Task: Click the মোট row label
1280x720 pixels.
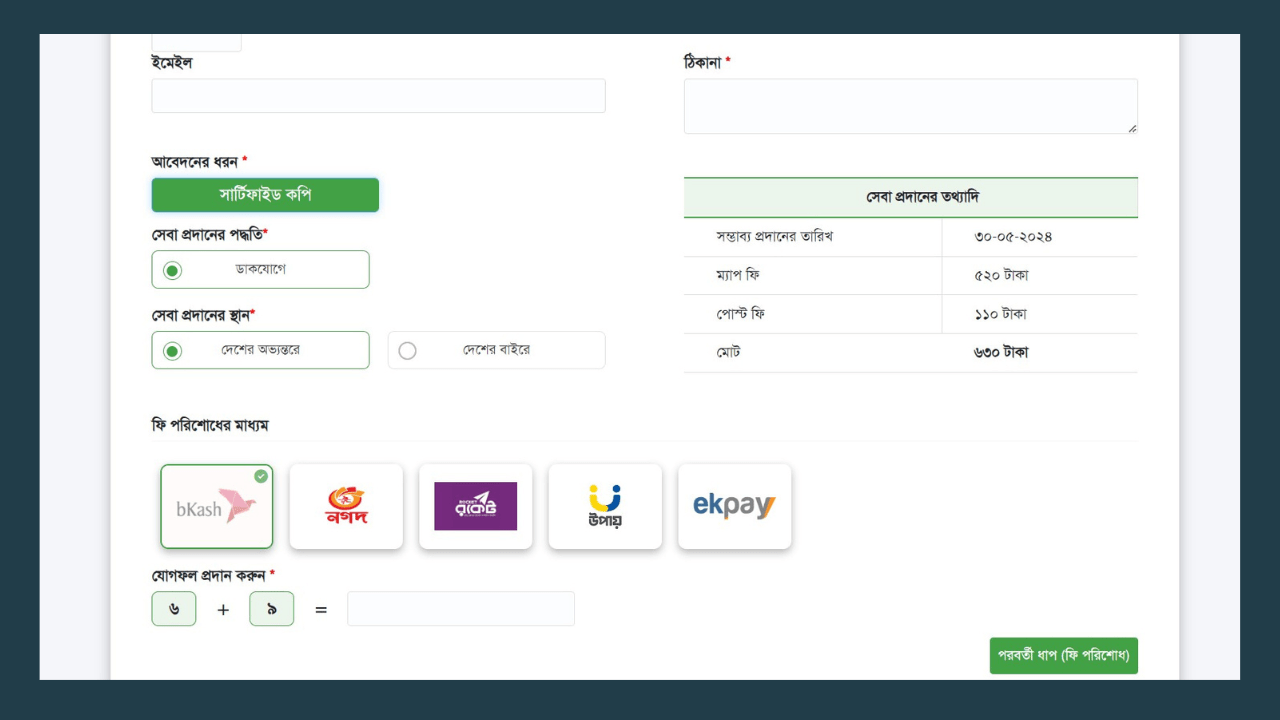Action: tap(728, 352)
